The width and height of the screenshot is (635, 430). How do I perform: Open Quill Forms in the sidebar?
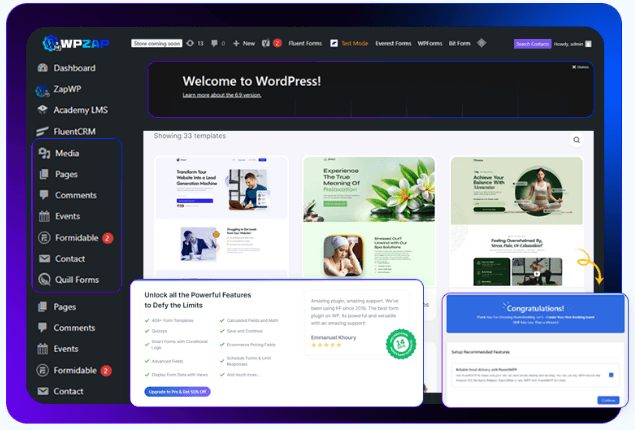[76, 280]
